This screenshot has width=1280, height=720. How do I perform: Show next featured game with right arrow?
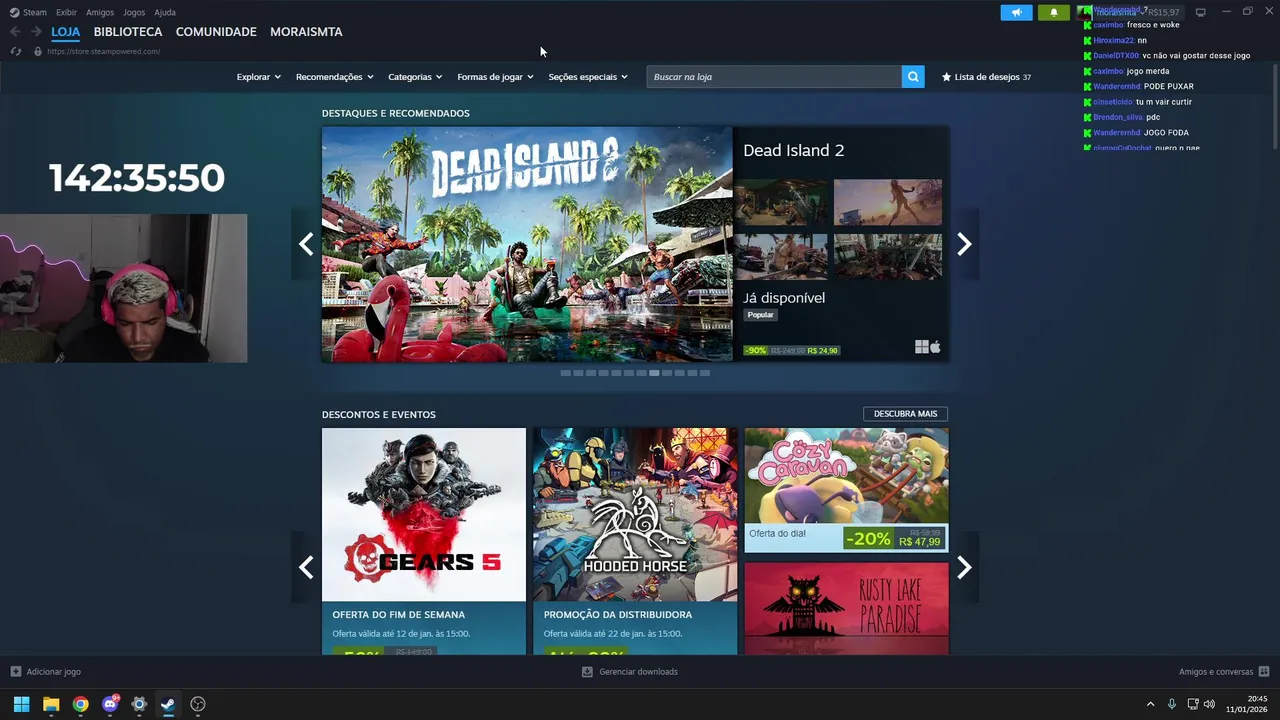(964, 244)
